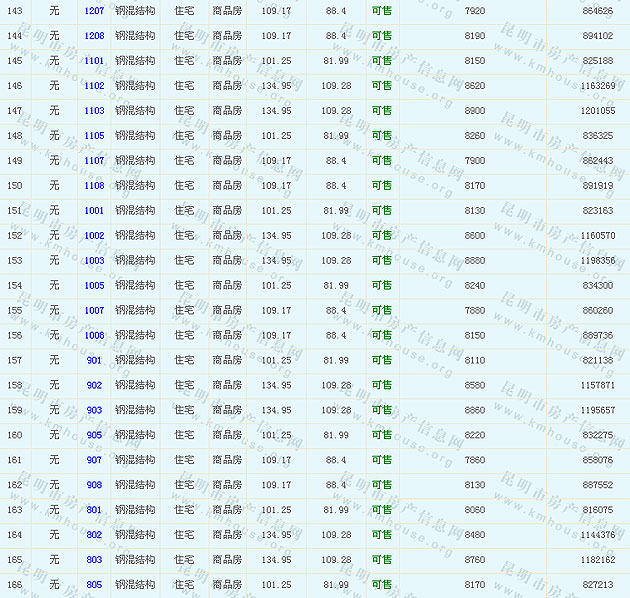Click room 1003 link
This screenshot has width=630, height=598.
coord(94,261)
